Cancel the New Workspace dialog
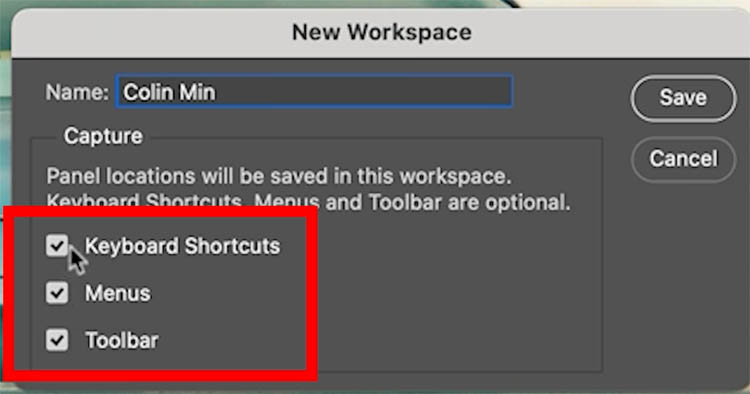The image size is (750, 394). click(x=683, y=159)
